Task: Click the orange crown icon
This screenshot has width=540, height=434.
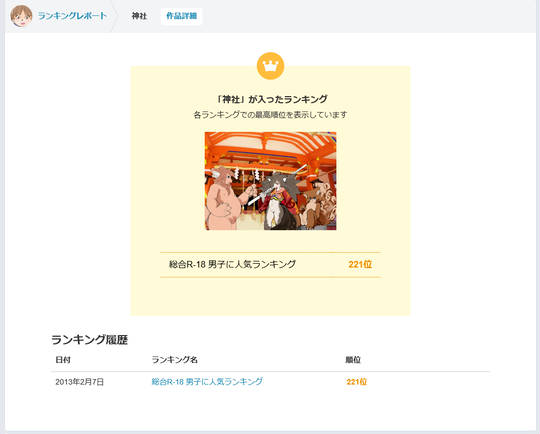Action: pyautogui.click(x=270, y=66)
